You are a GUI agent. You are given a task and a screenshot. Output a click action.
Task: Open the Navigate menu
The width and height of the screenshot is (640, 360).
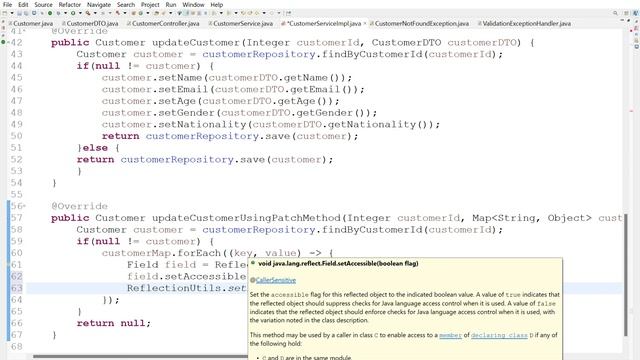tap(99, 5)
